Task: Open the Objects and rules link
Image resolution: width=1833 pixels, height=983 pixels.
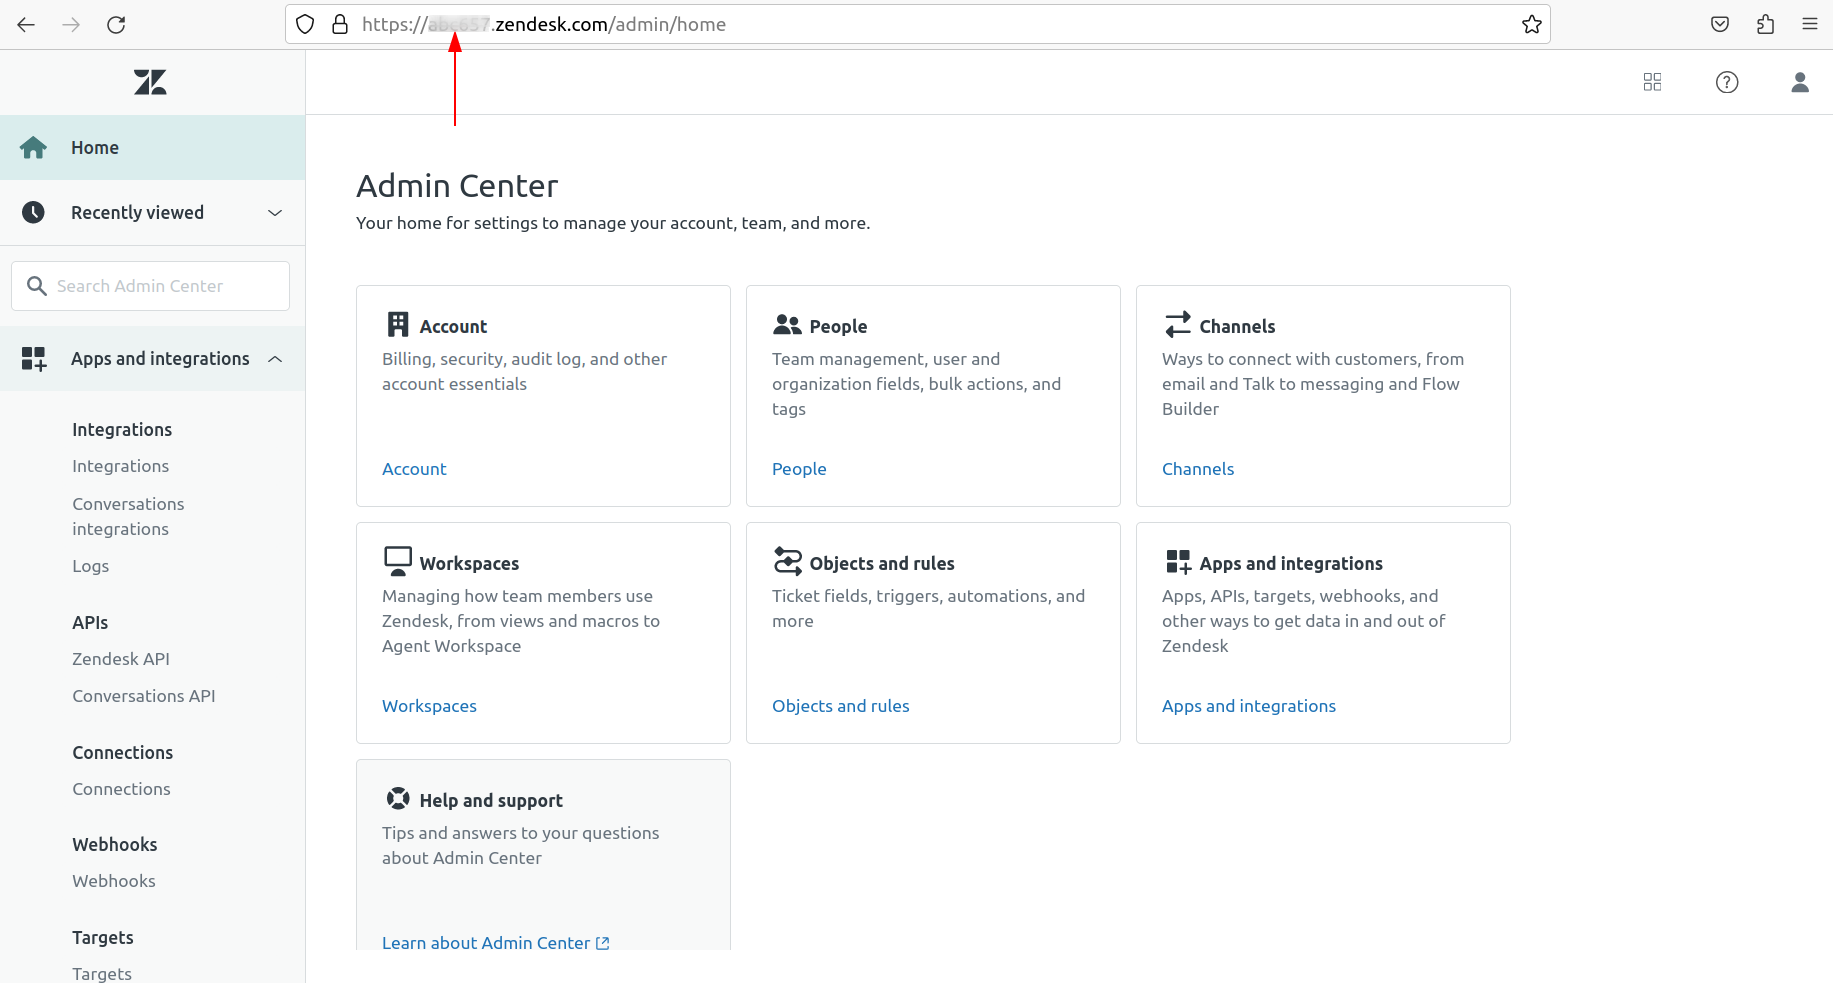Action: click(840, 706)
